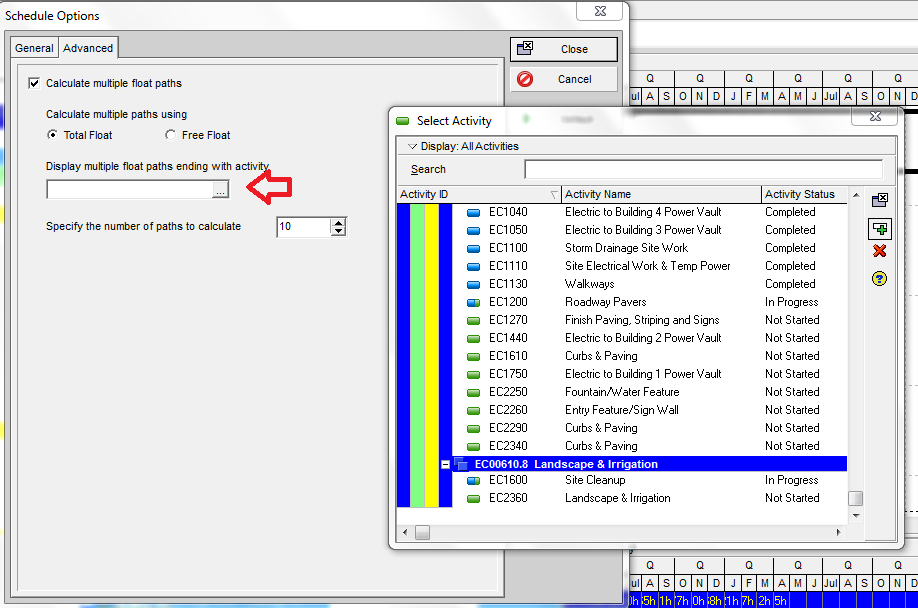The image size is (918, 608).
Task: Collapse the EC00610.8 Landscape & Irrigation group
Action: pyautogui.click(x=446, y=465)
